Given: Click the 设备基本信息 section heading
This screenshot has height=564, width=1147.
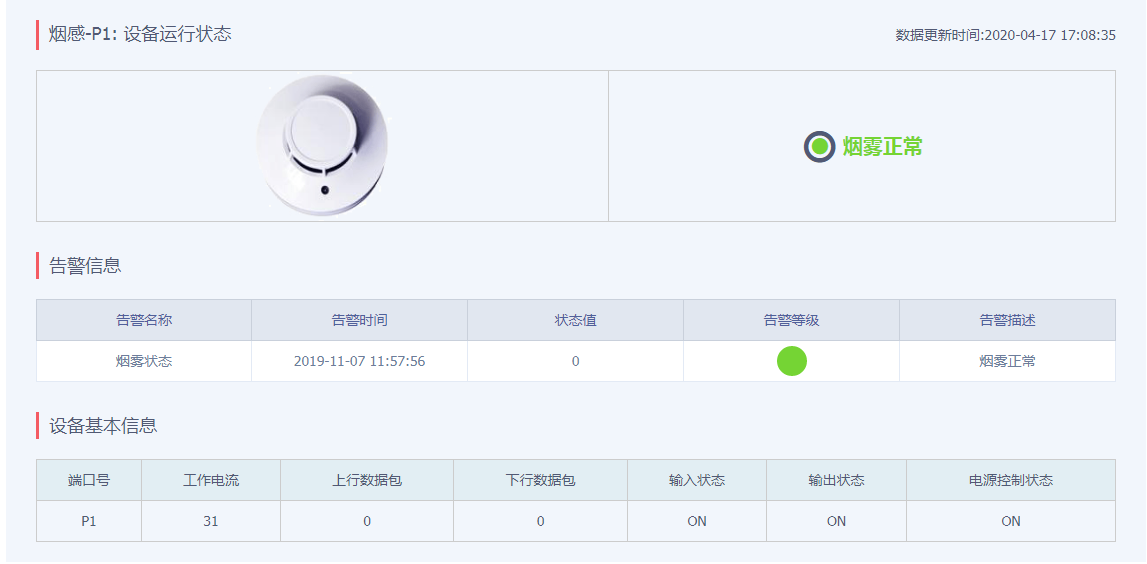Looking at the screenshot, I should (103, 425).
